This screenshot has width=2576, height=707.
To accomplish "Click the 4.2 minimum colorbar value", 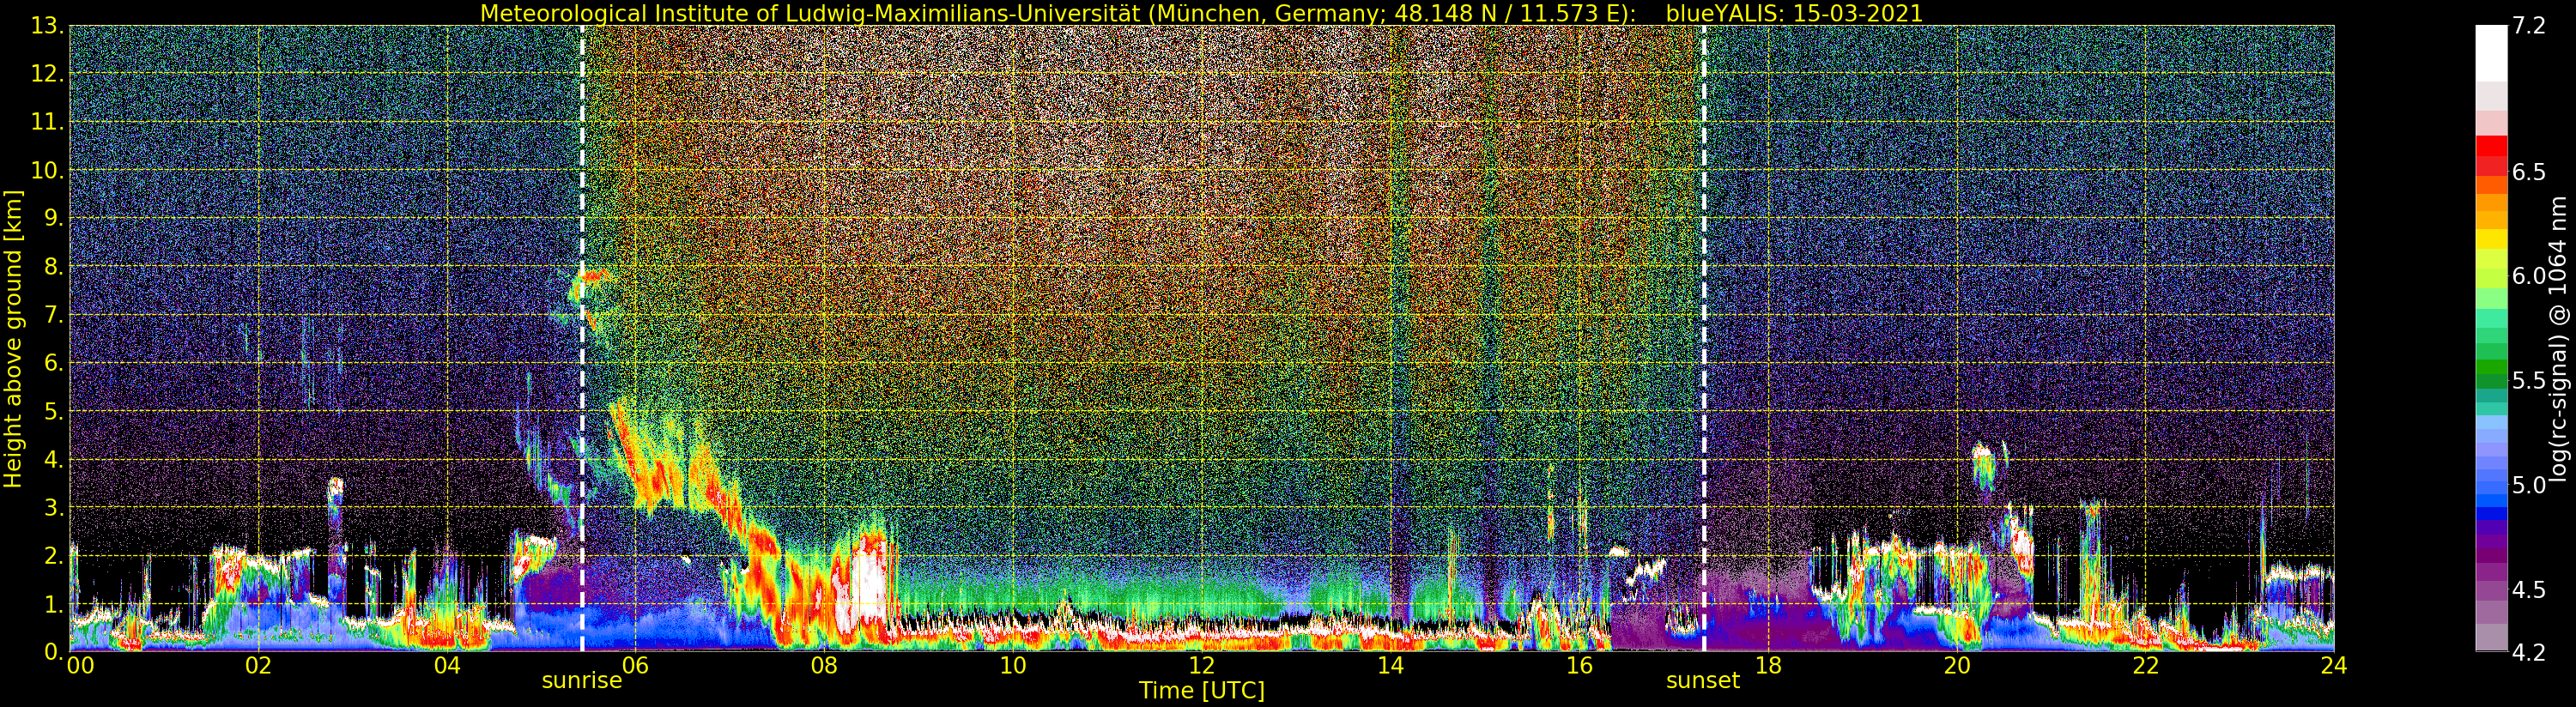I will coord(2529,652).
